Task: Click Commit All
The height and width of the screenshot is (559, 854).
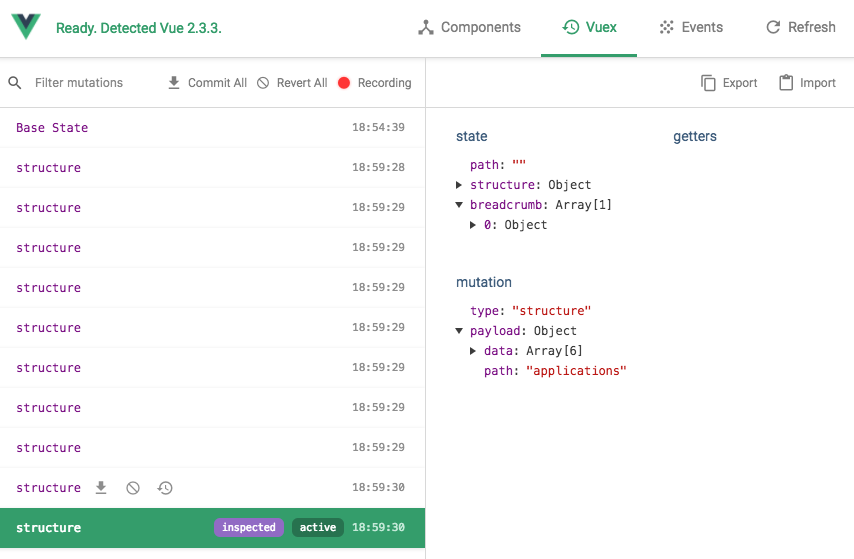Action: (x=207, y=83)
